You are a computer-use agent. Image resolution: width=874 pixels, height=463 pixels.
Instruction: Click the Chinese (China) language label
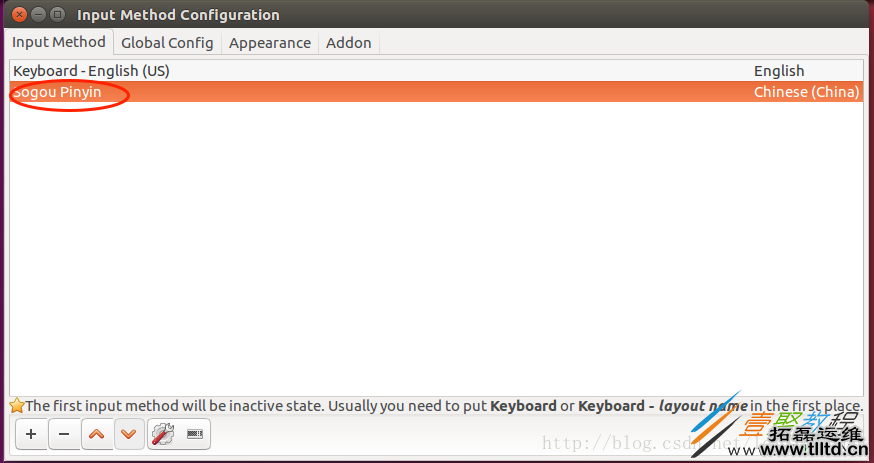(x=806, y=92)
